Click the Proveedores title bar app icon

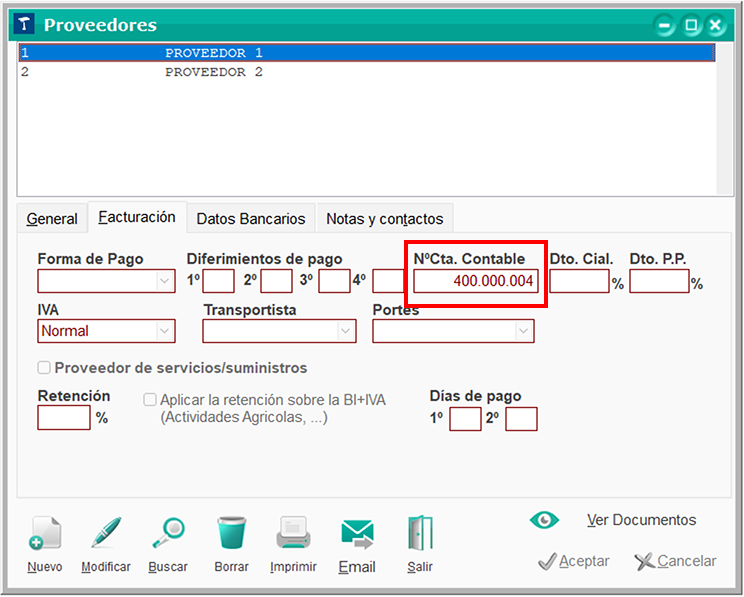point(24,24)
